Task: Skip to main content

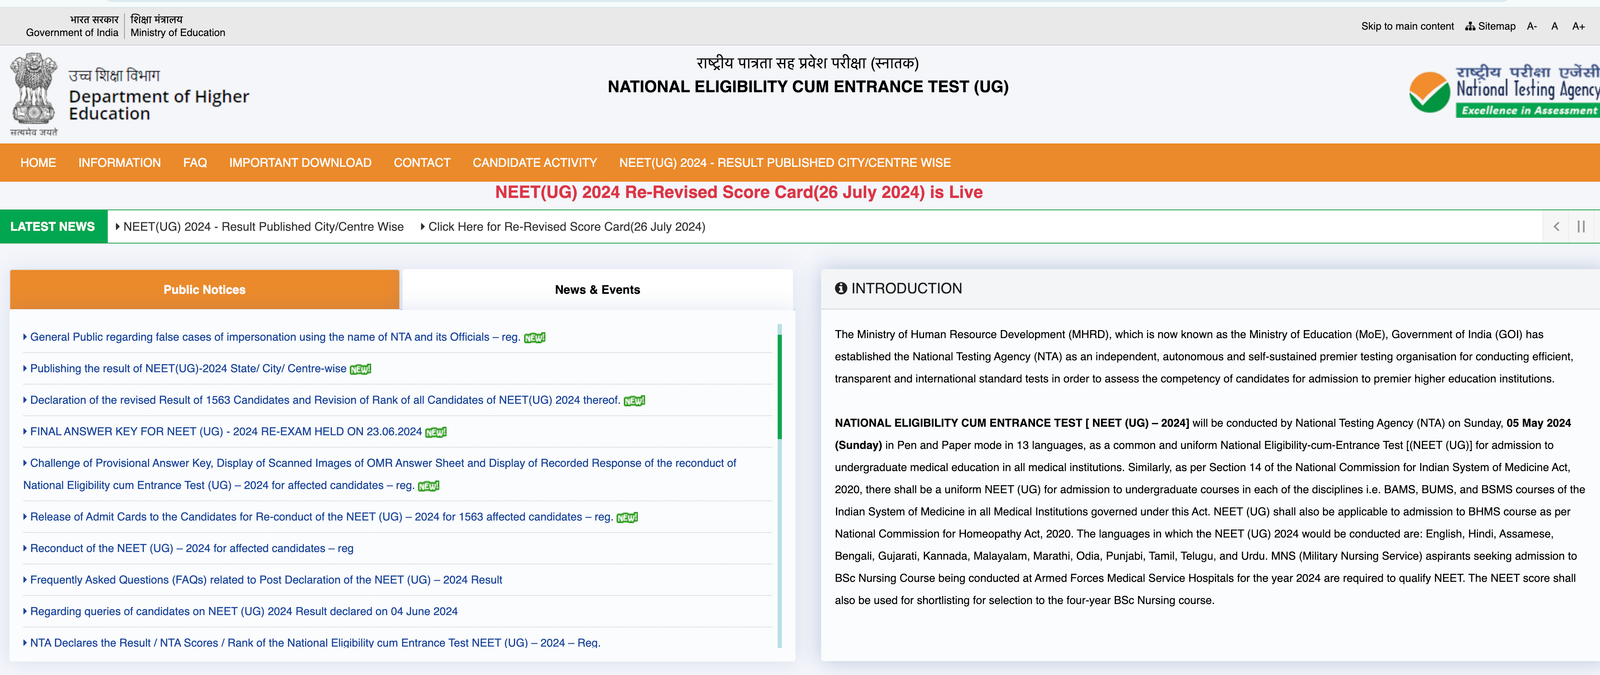Action: [x=1407, y=26]
